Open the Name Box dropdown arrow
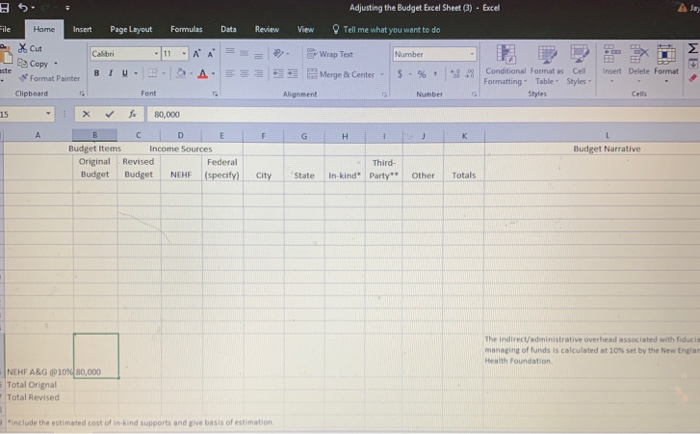This screenshot has height=434, width=700. pos(48,114)
